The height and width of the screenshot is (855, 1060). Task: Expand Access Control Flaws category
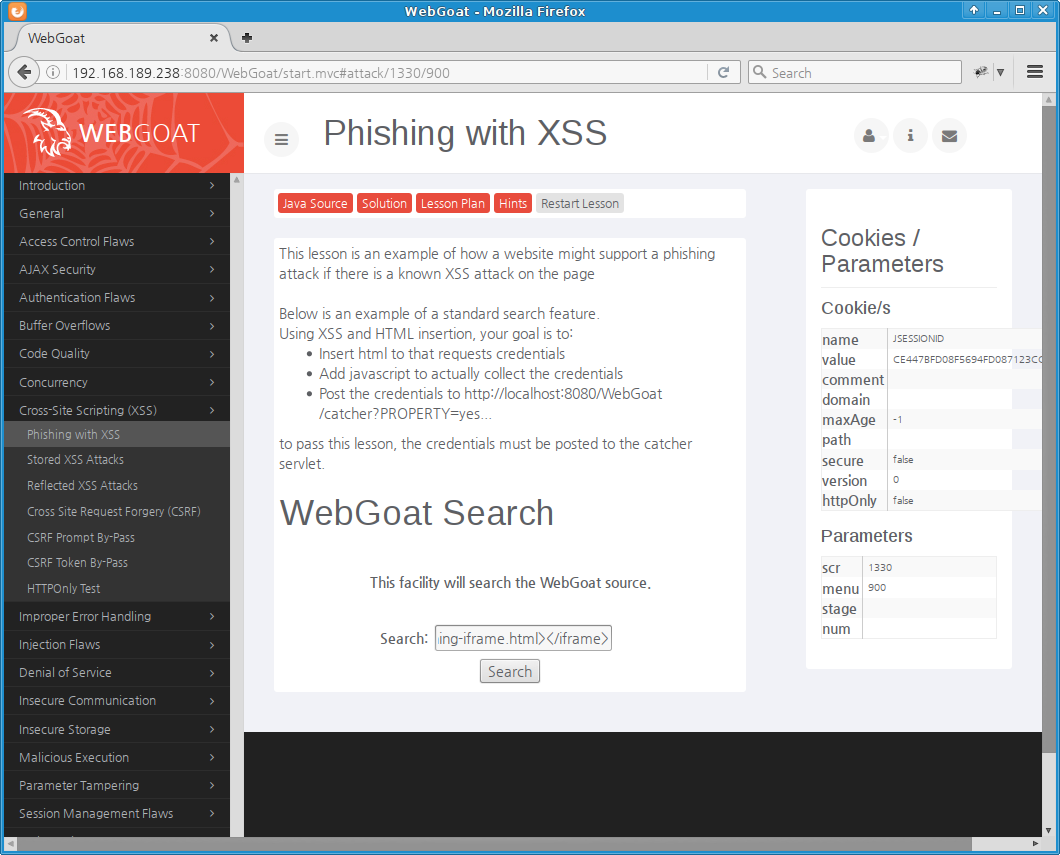(117, 241)
